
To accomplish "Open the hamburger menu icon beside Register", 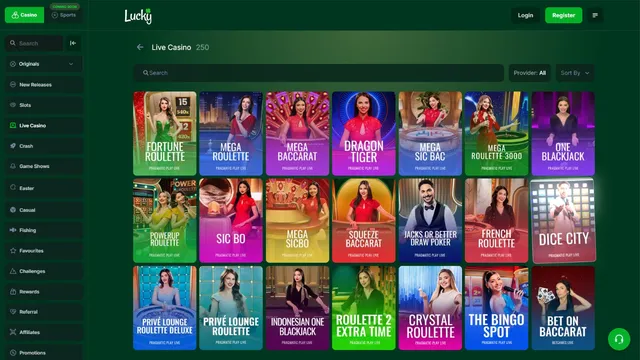I will click(595, 16).
